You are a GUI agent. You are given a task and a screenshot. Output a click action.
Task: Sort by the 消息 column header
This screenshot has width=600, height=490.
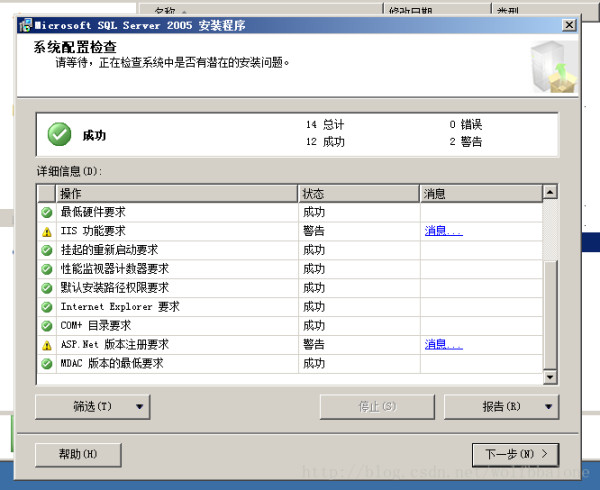click(x=481, y=194)
